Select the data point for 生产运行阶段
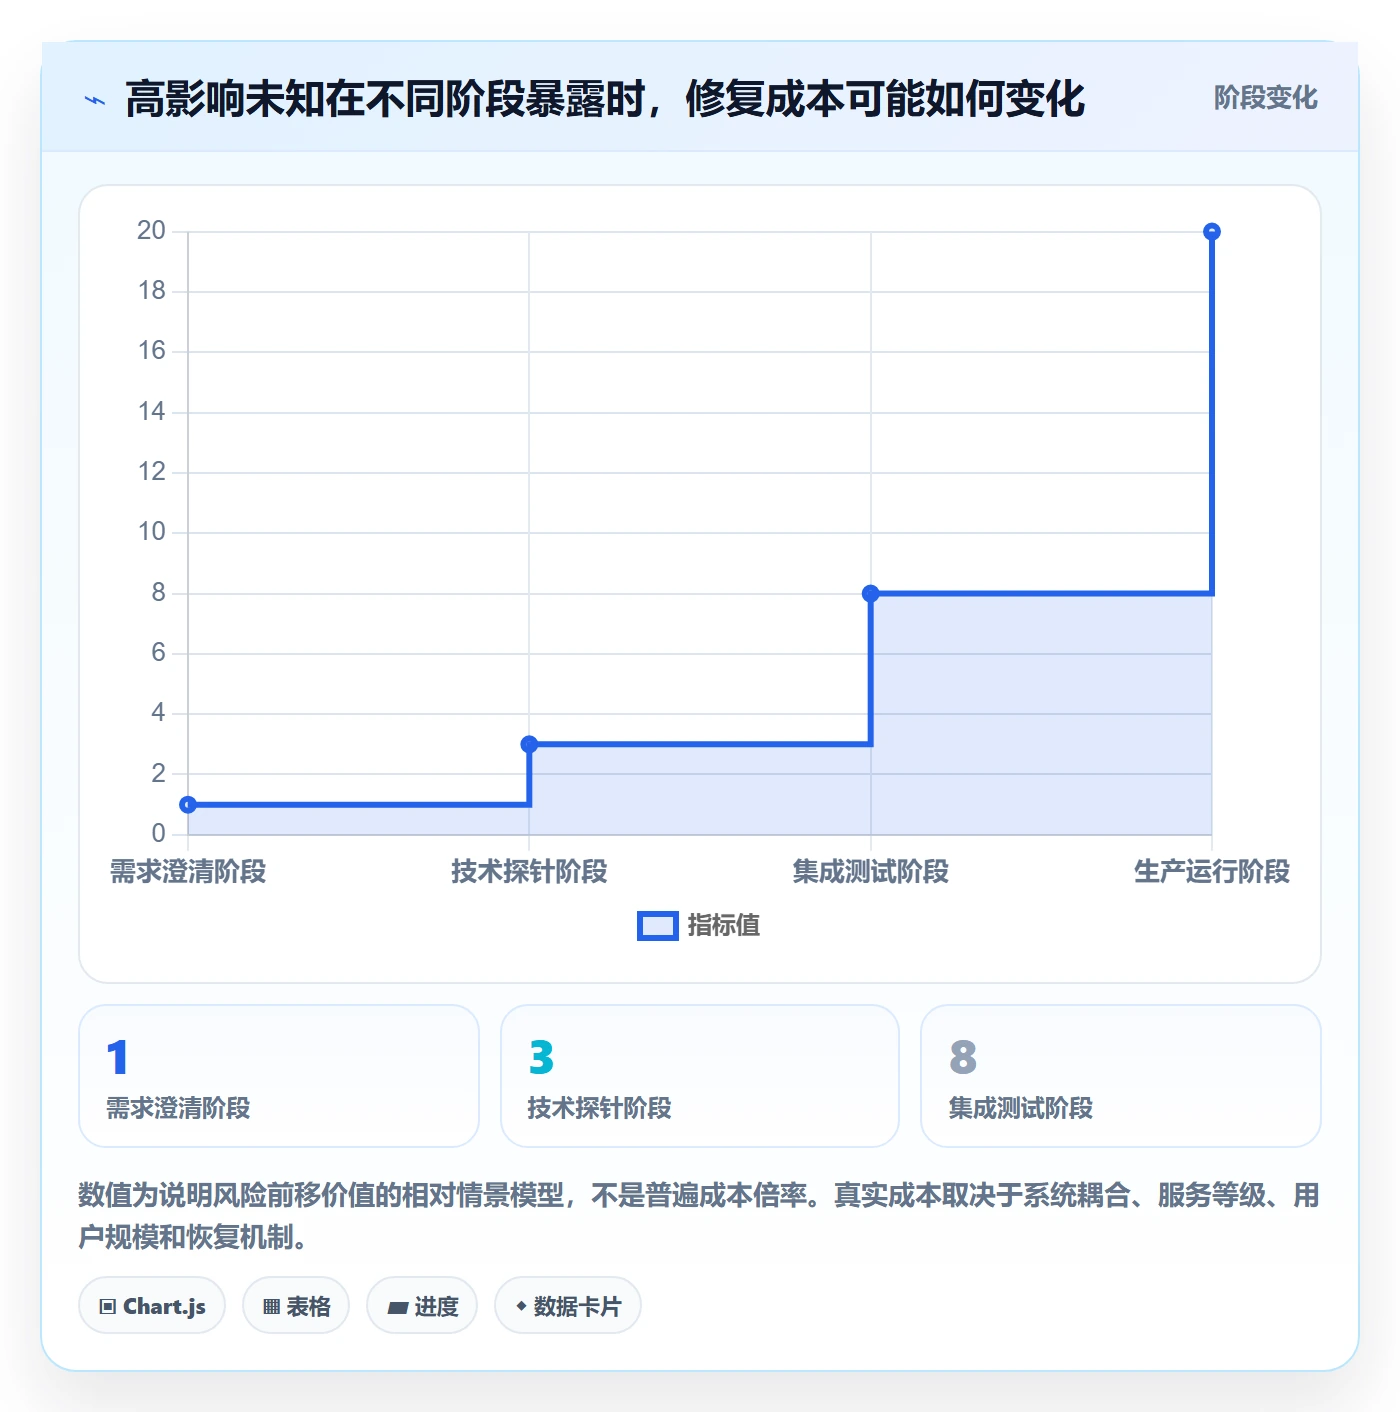This screenshot has height=1412, width=1400. (x=1212, y=232)
